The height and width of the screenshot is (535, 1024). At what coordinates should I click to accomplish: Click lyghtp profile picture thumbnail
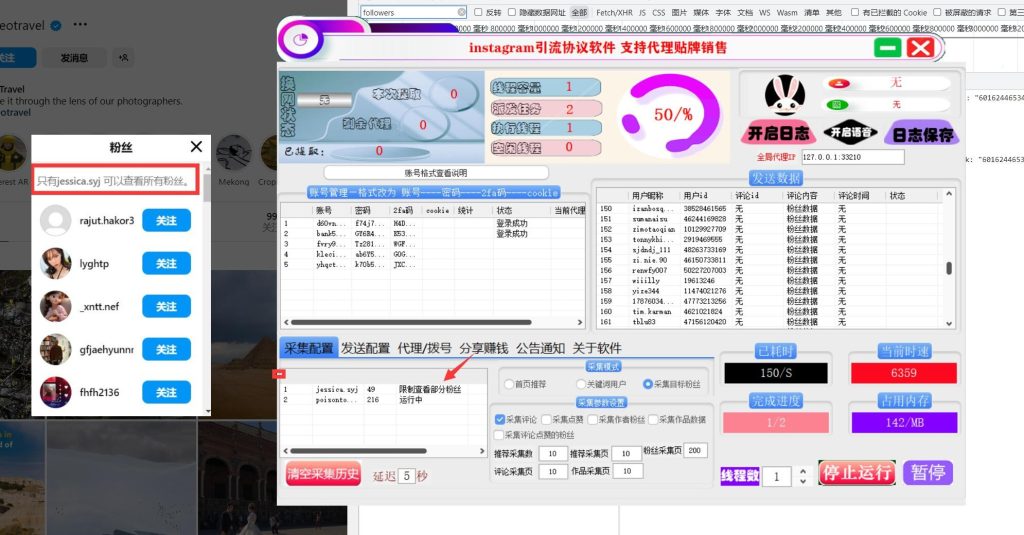[x=56, y=263]
